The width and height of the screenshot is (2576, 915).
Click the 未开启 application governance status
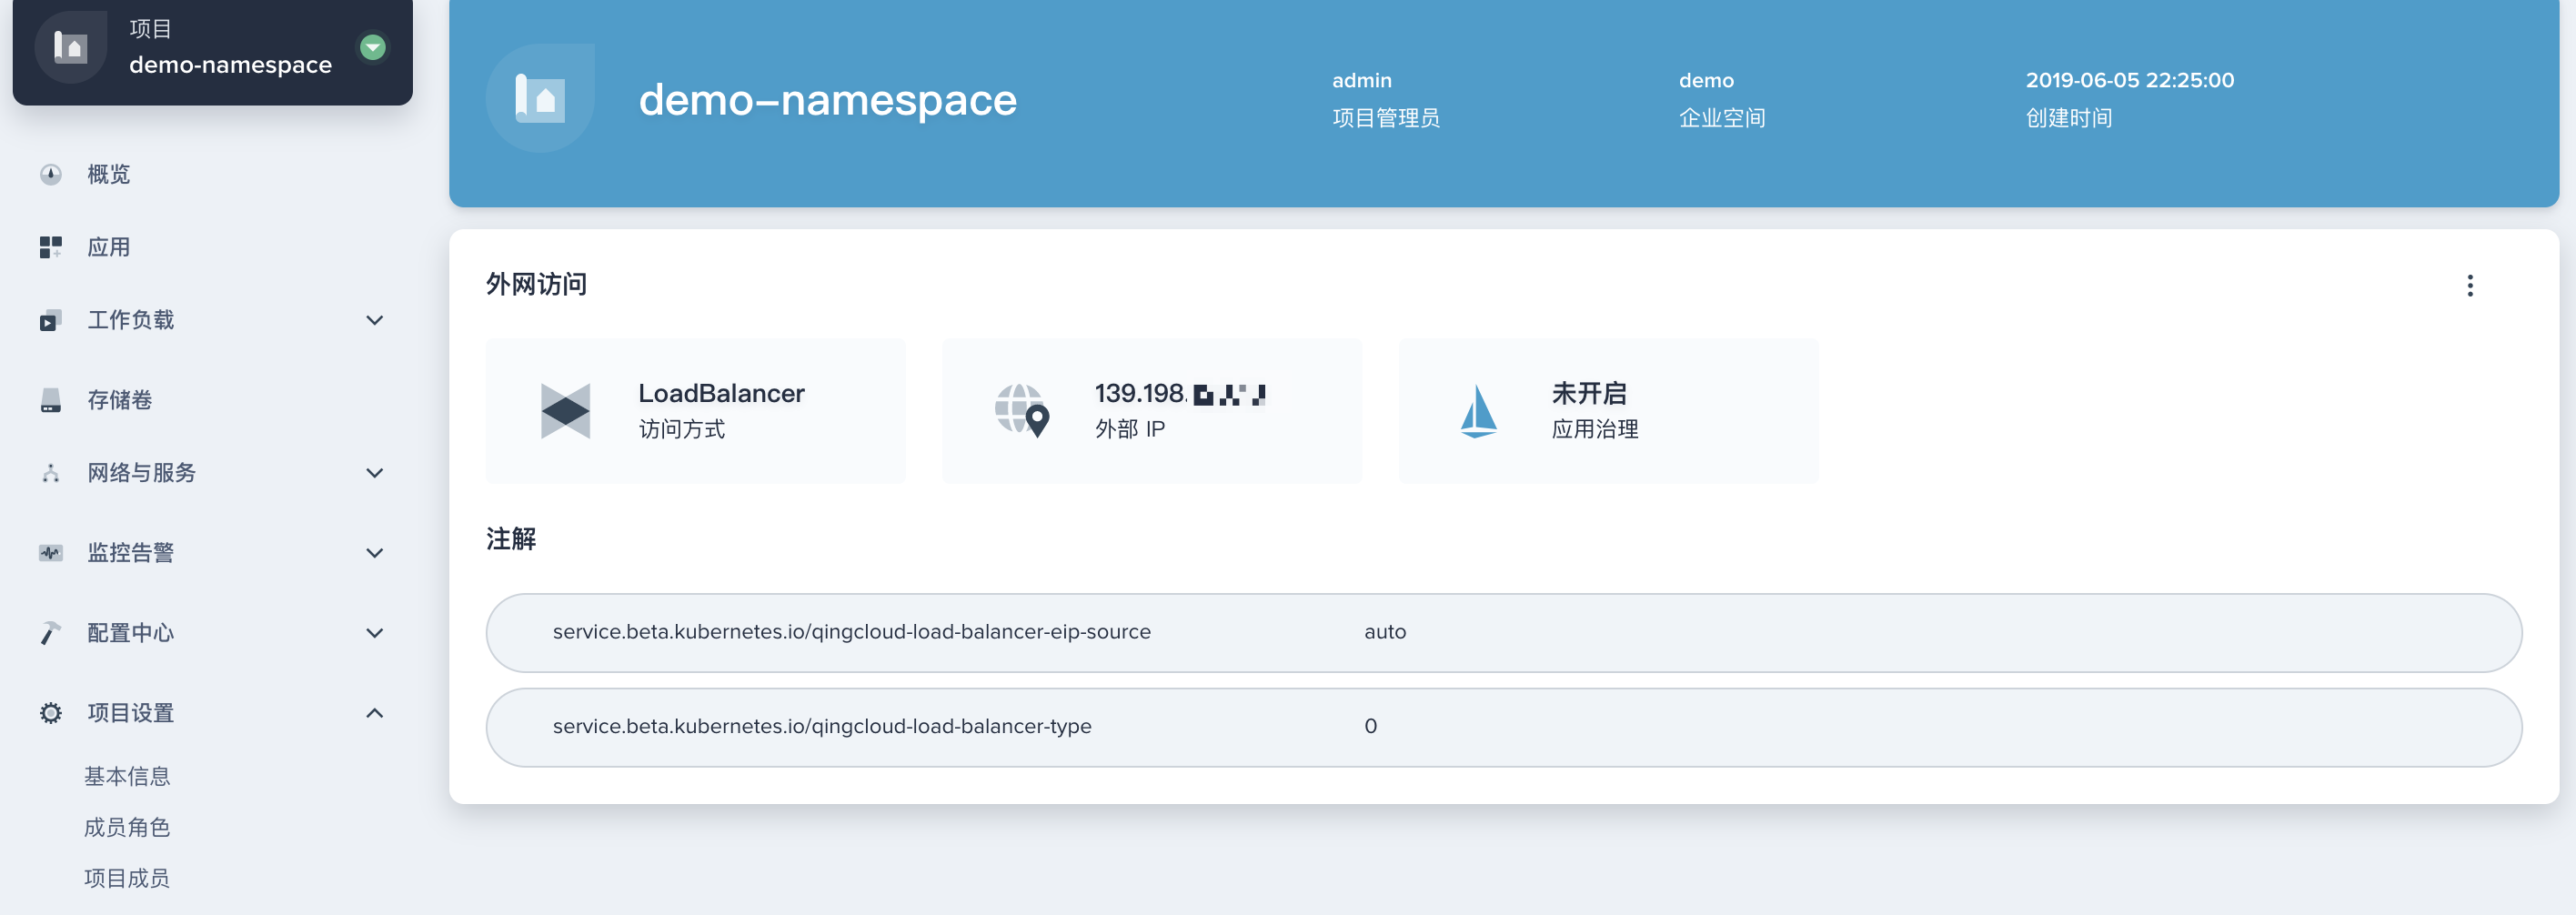point(1589,394)
